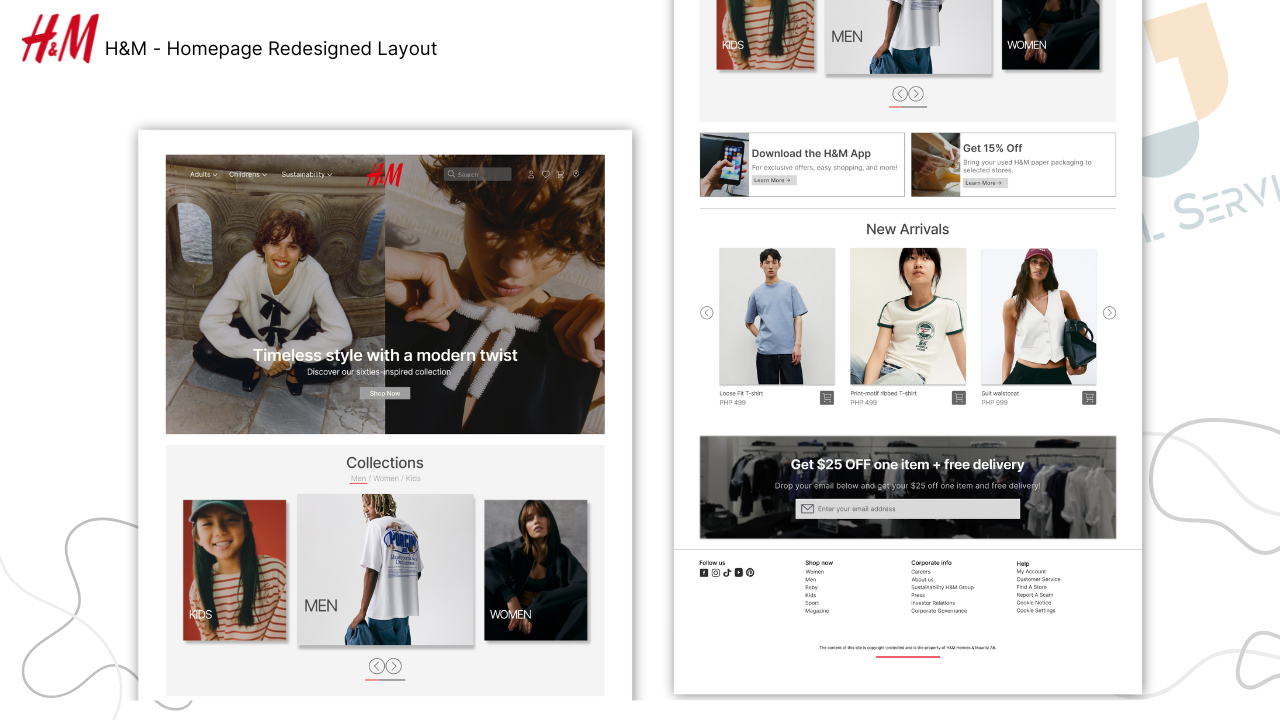Open the Loose Fit T-shirt product photo
Viewport: 1280px width, 720px height.
pos(777,316)
